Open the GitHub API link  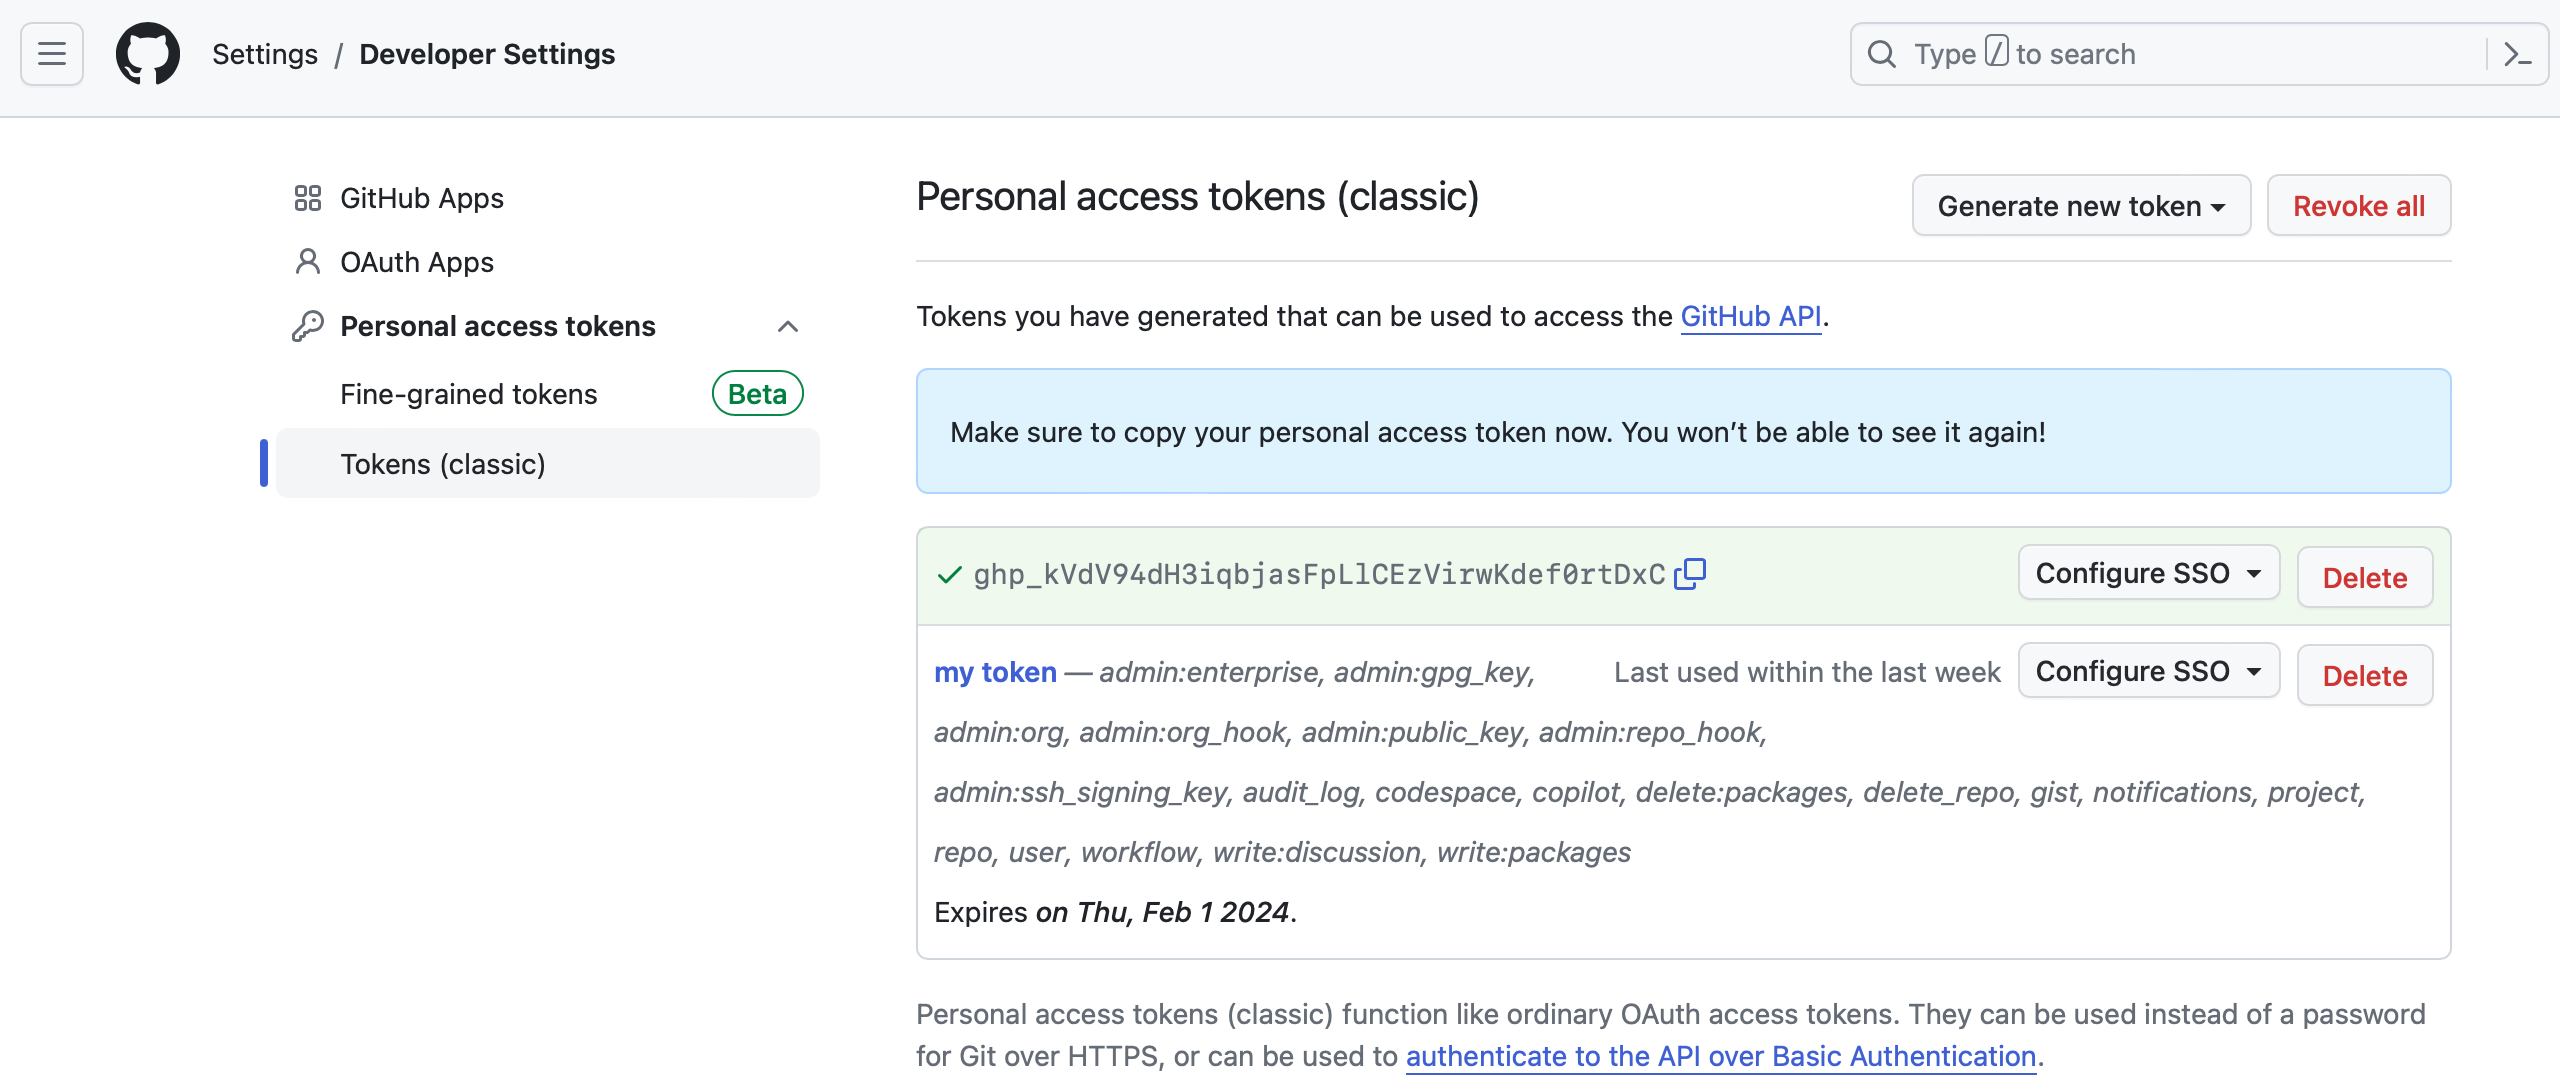point(1750,316)
